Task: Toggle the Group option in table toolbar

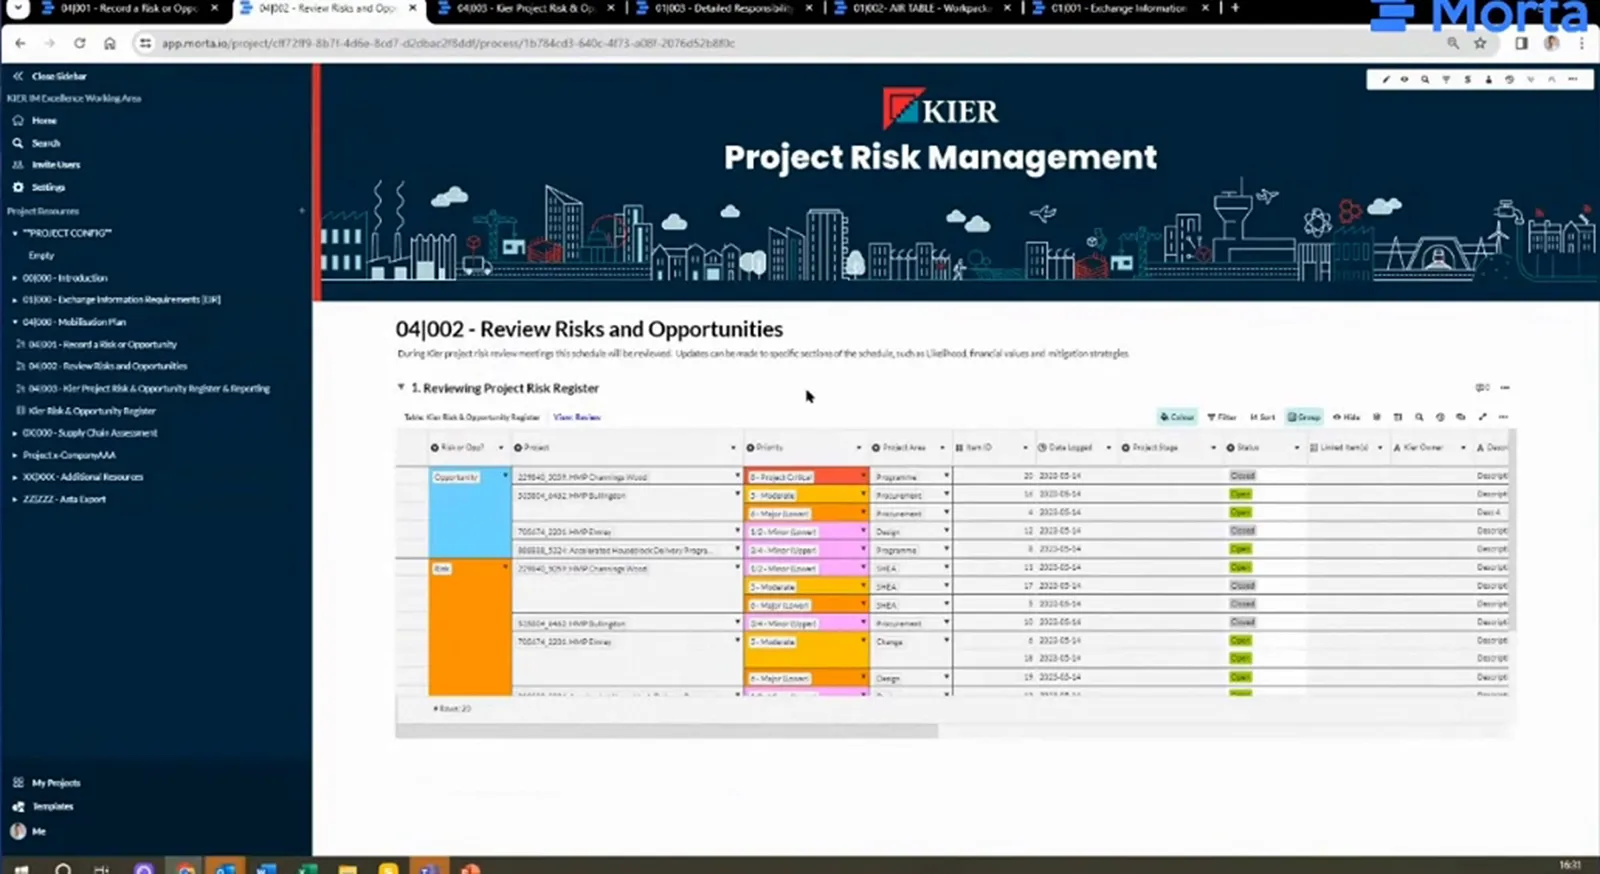Action: pos(1304,417)
